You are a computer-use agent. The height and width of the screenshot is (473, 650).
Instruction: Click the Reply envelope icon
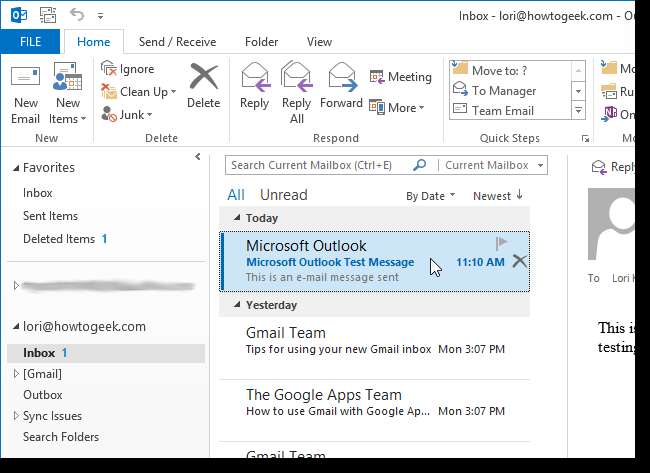tap(255, 77)
